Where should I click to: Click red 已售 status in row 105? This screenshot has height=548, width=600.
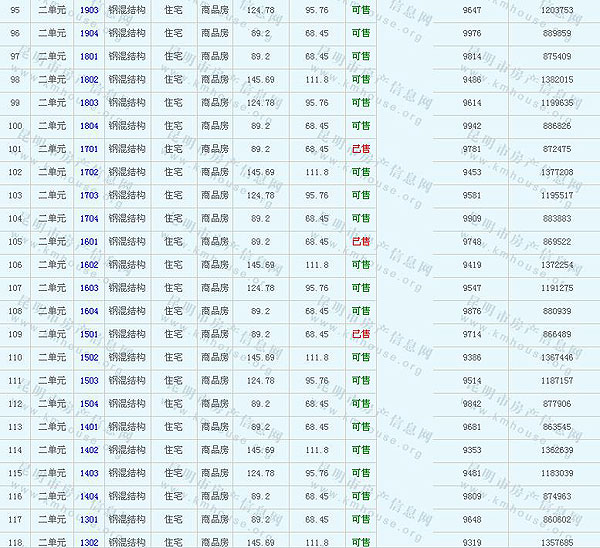point(360,241)
